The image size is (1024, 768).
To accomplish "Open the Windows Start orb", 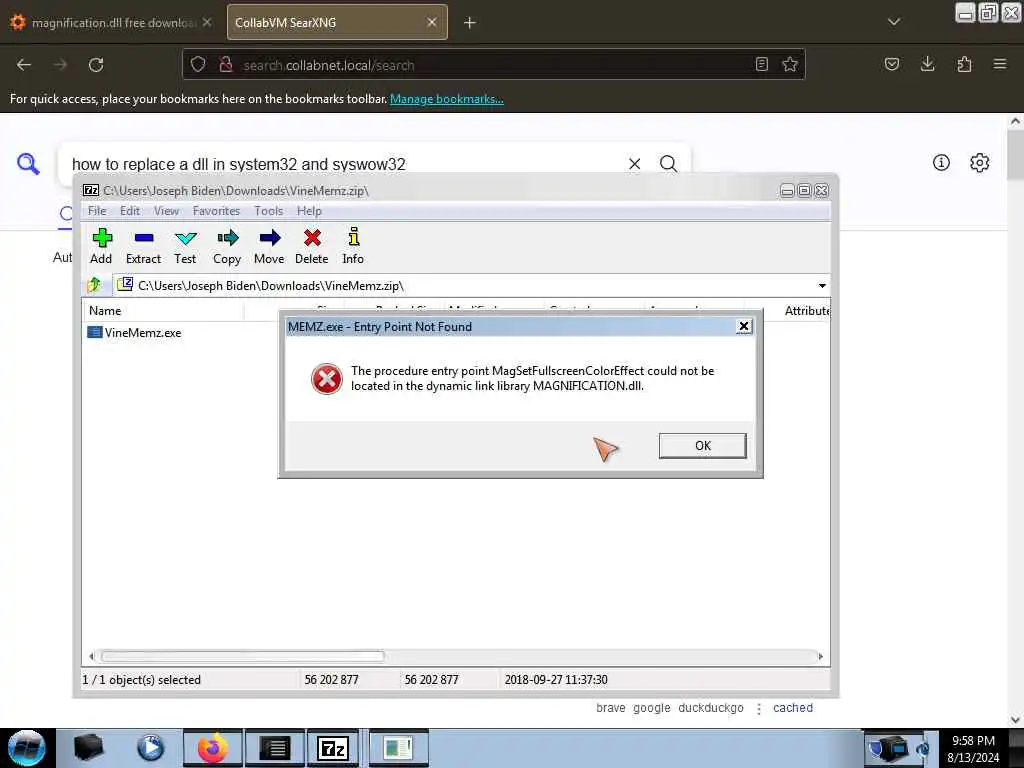I will 27,748.
